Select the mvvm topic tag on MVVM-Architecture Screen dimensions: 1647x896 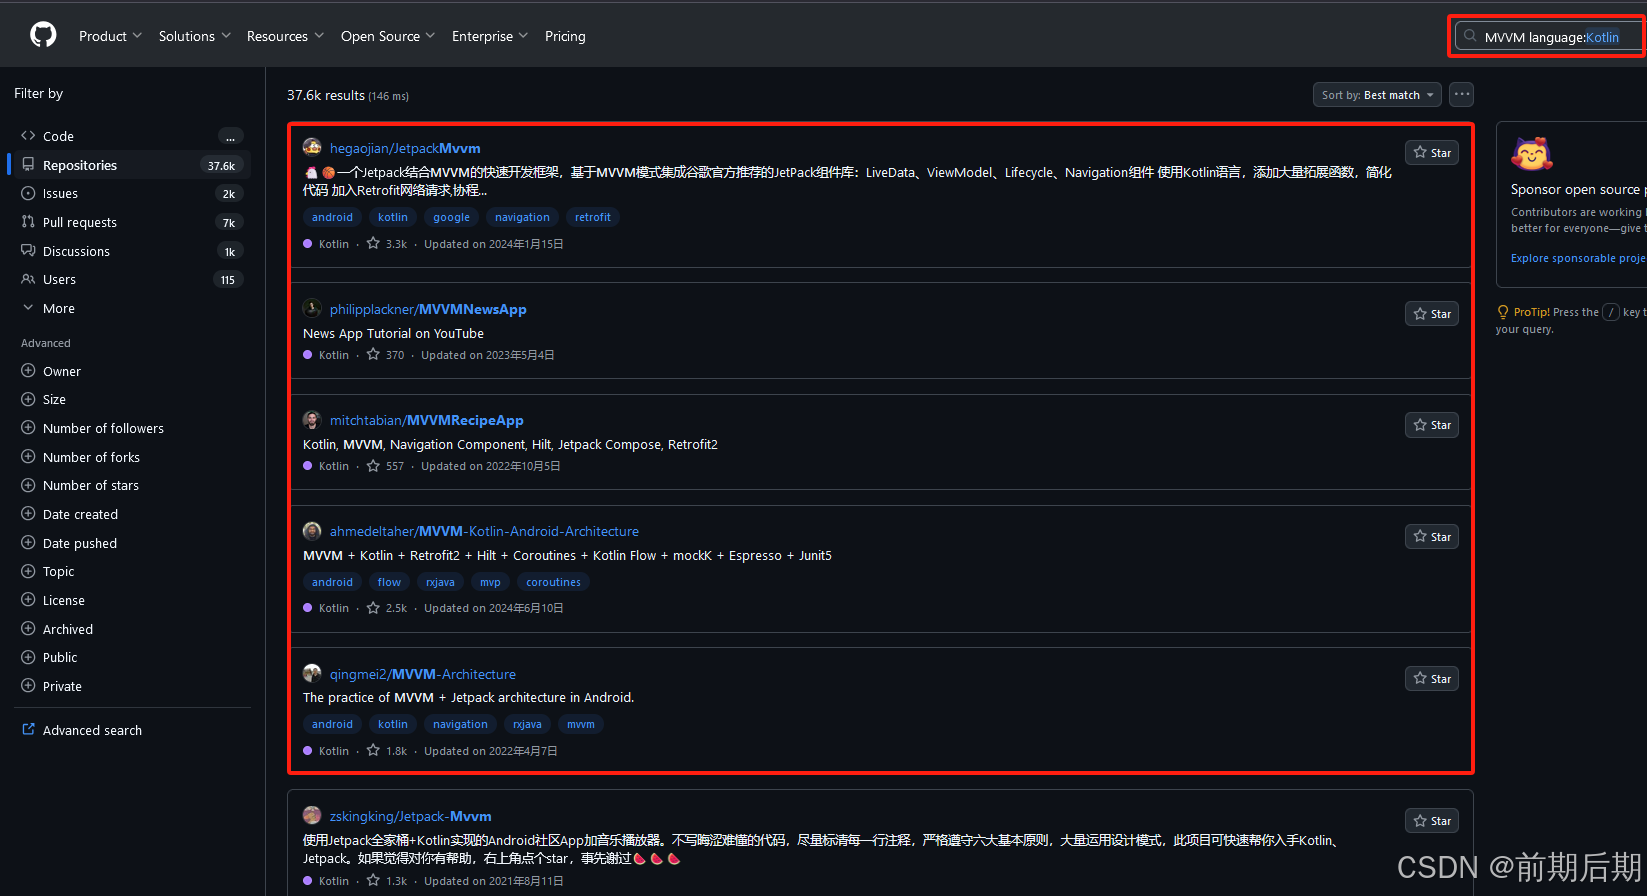tap(580, 724)
